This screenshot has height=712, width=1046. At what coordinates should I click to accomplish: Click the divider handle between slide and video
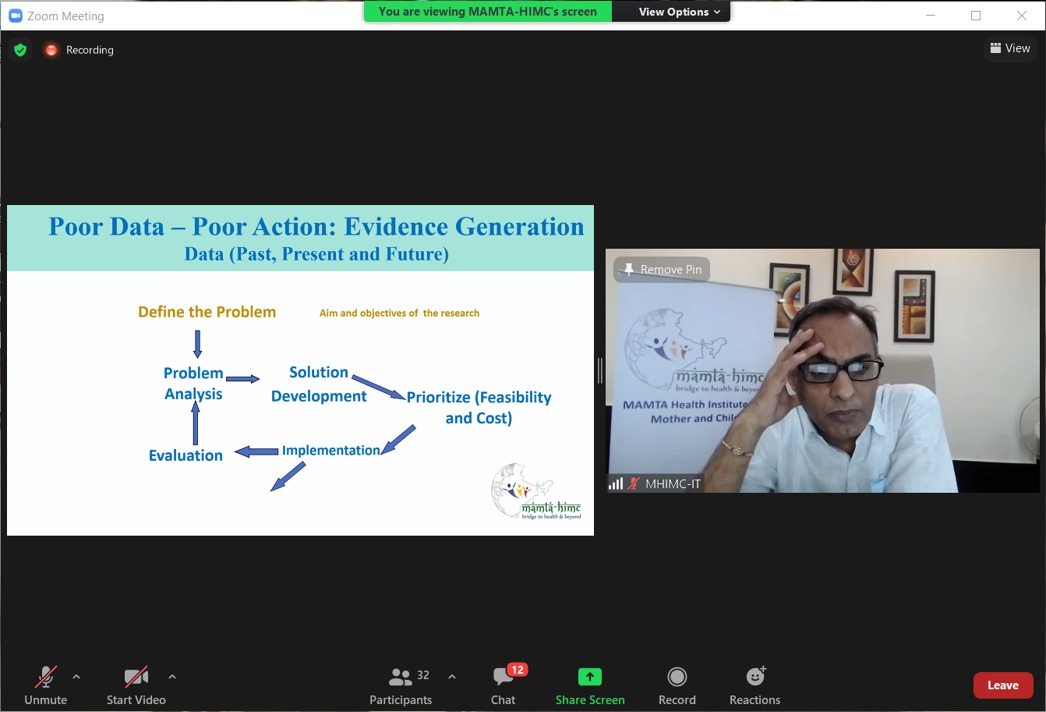[600, 370]
